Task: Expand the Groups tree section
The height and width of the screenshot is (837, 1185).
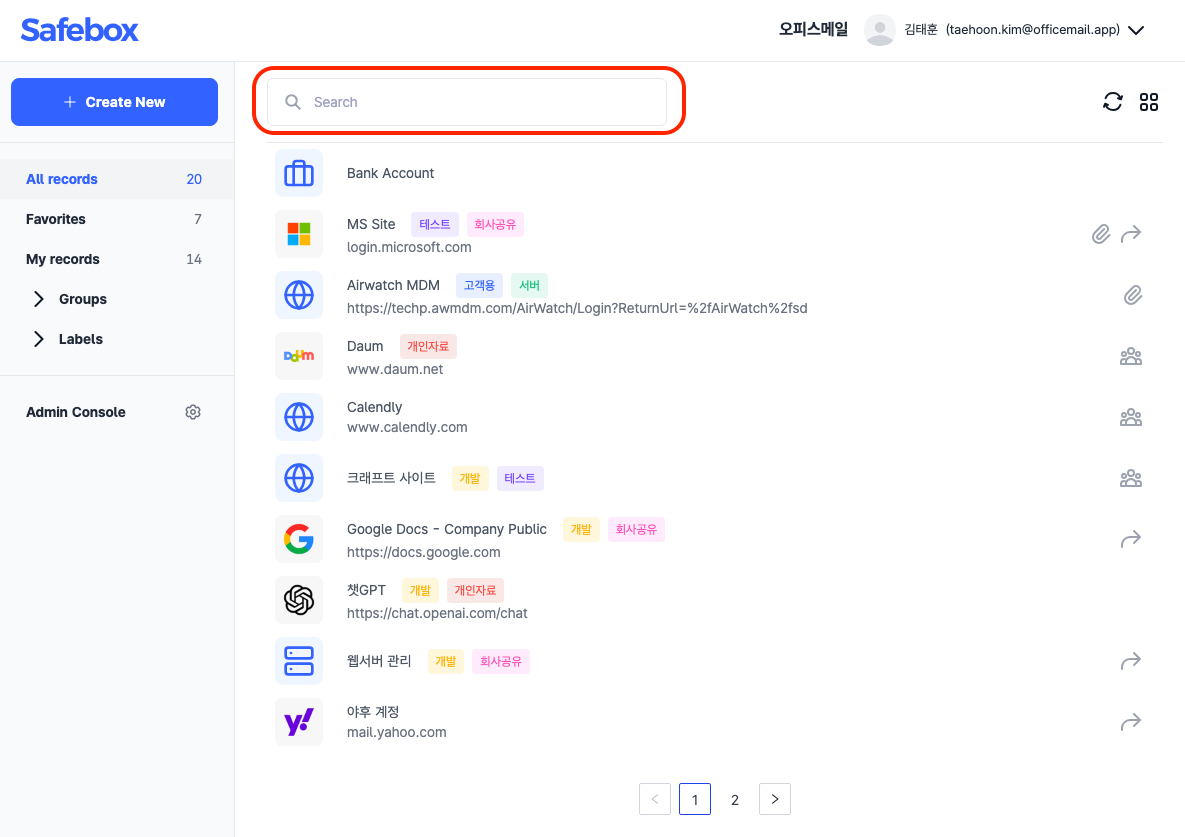Action: coord(39,299)
